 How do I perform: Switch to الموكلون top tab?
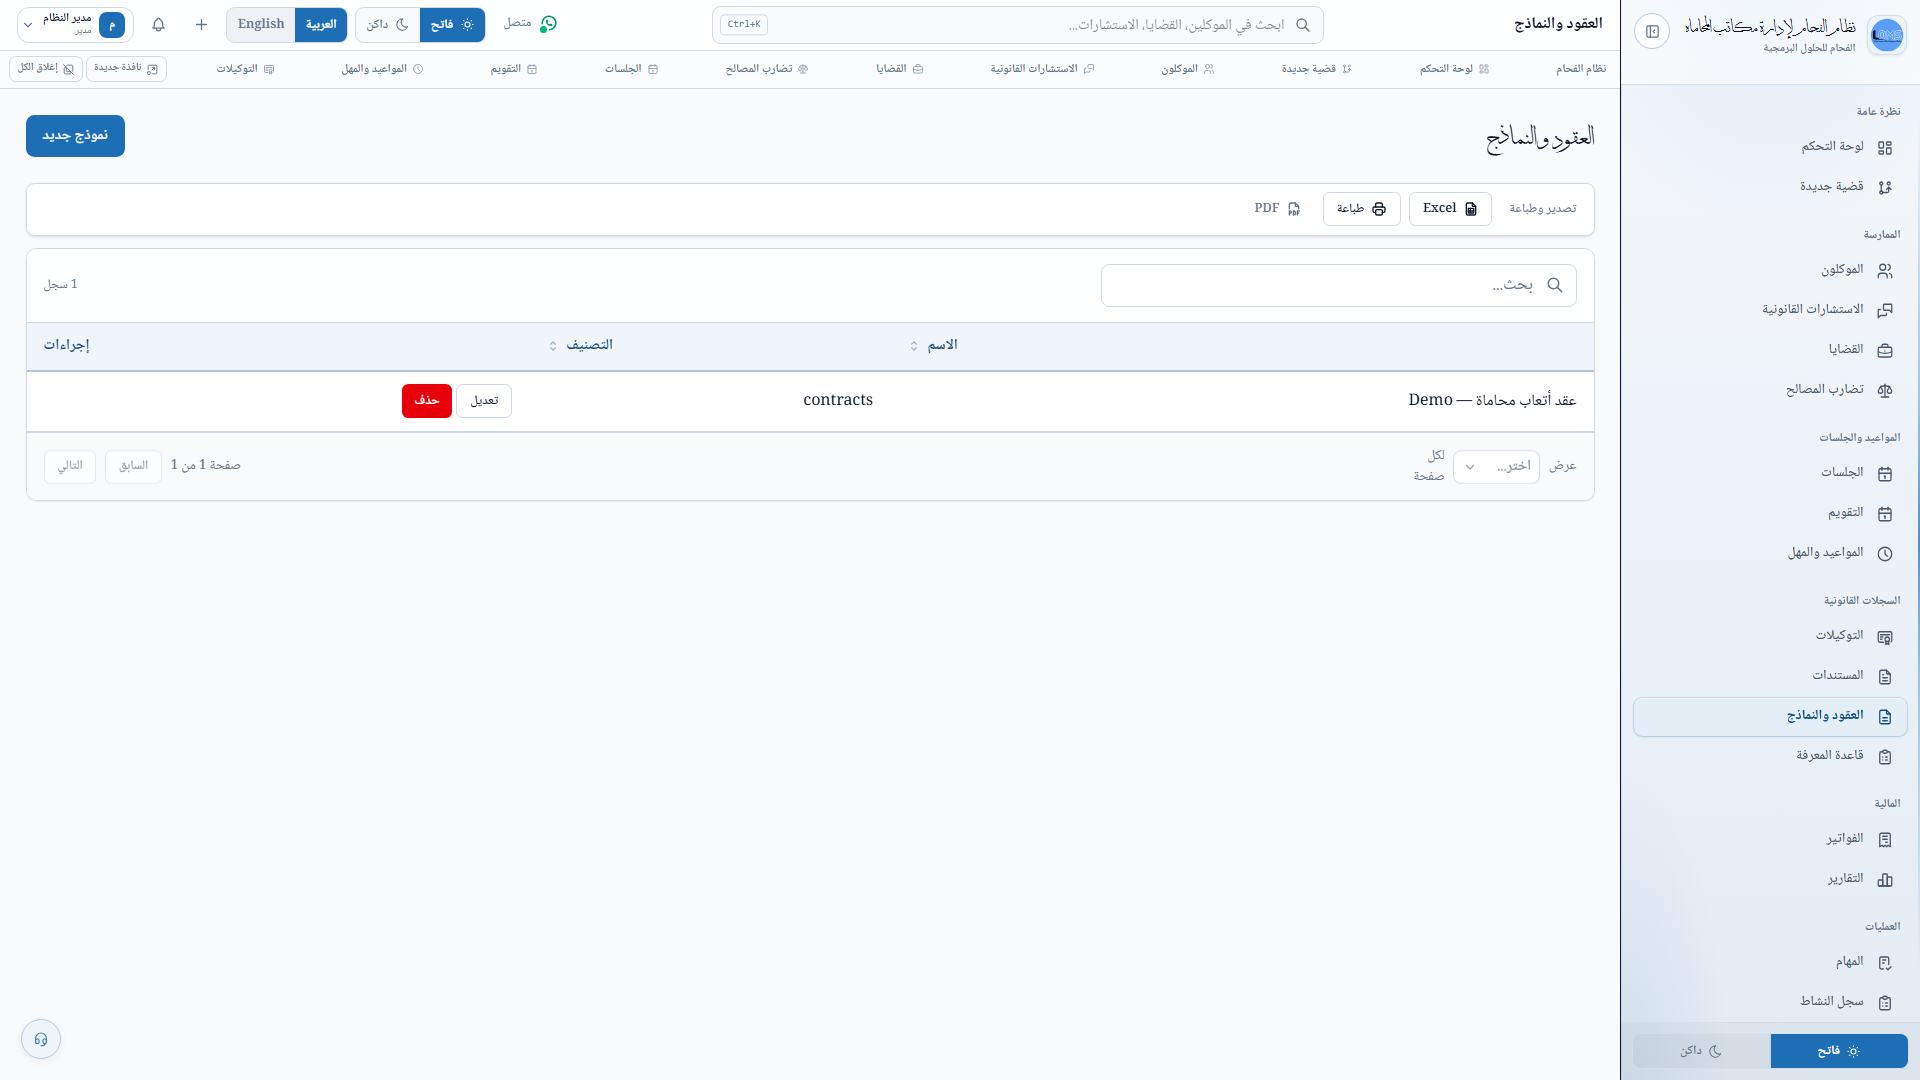1187,69
